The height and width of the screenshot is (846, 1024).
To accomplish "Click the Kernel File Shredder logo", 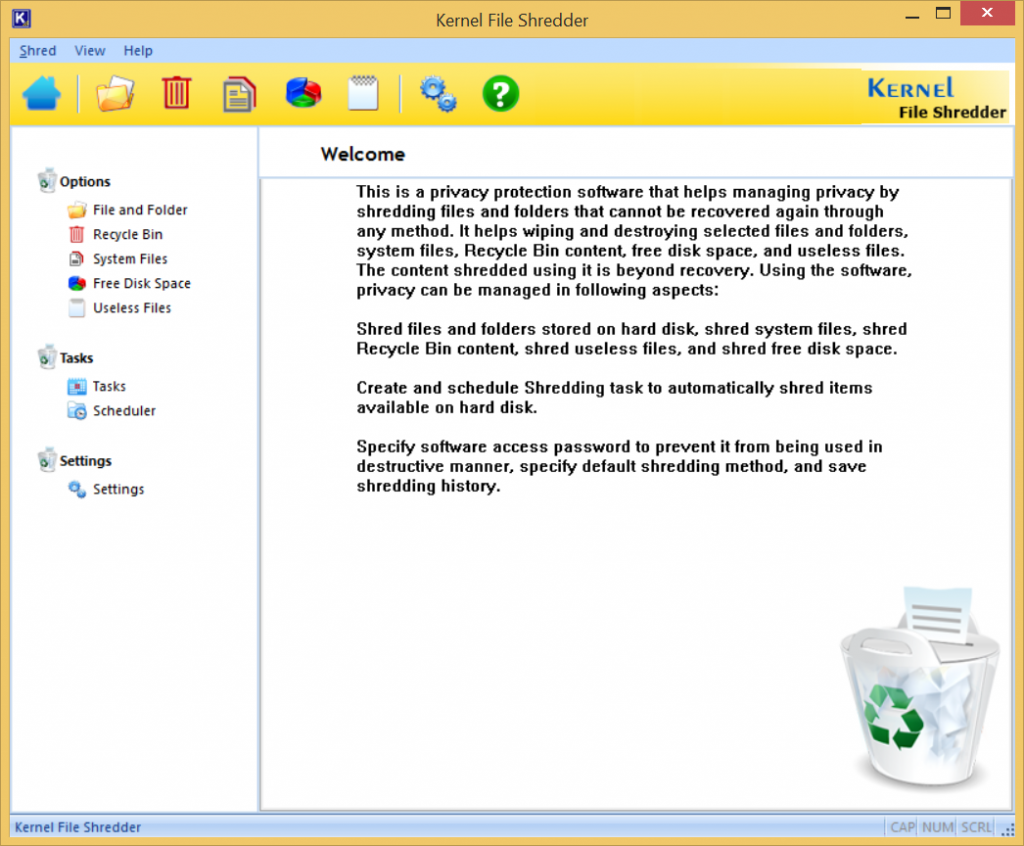I will click(934, 94).
